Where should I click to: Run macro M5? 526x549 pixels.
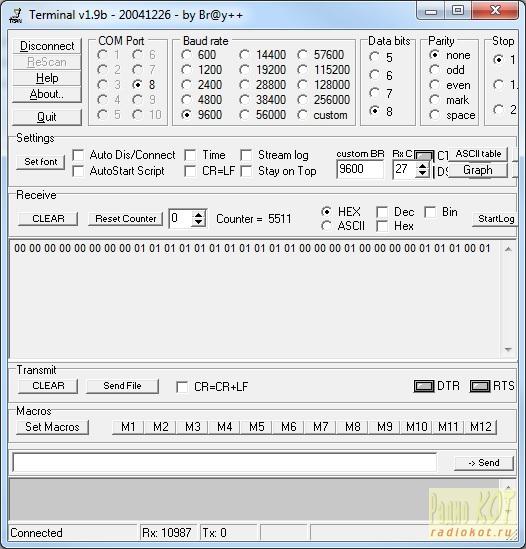click(256, 427)
